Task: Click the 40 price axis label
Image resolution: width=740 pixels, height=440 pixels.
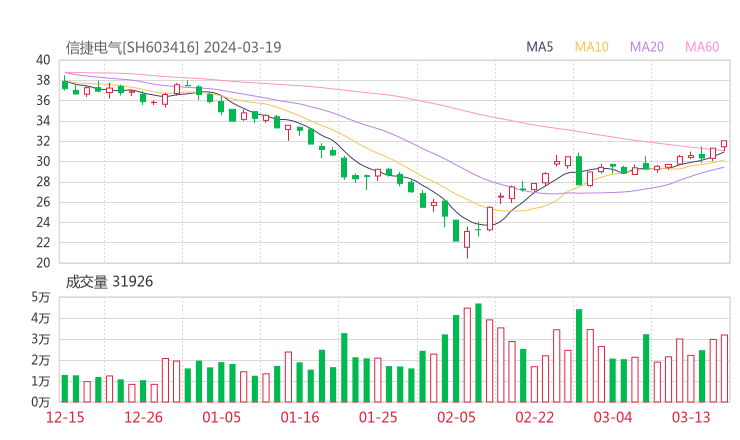Action: [x=43, y=60]
